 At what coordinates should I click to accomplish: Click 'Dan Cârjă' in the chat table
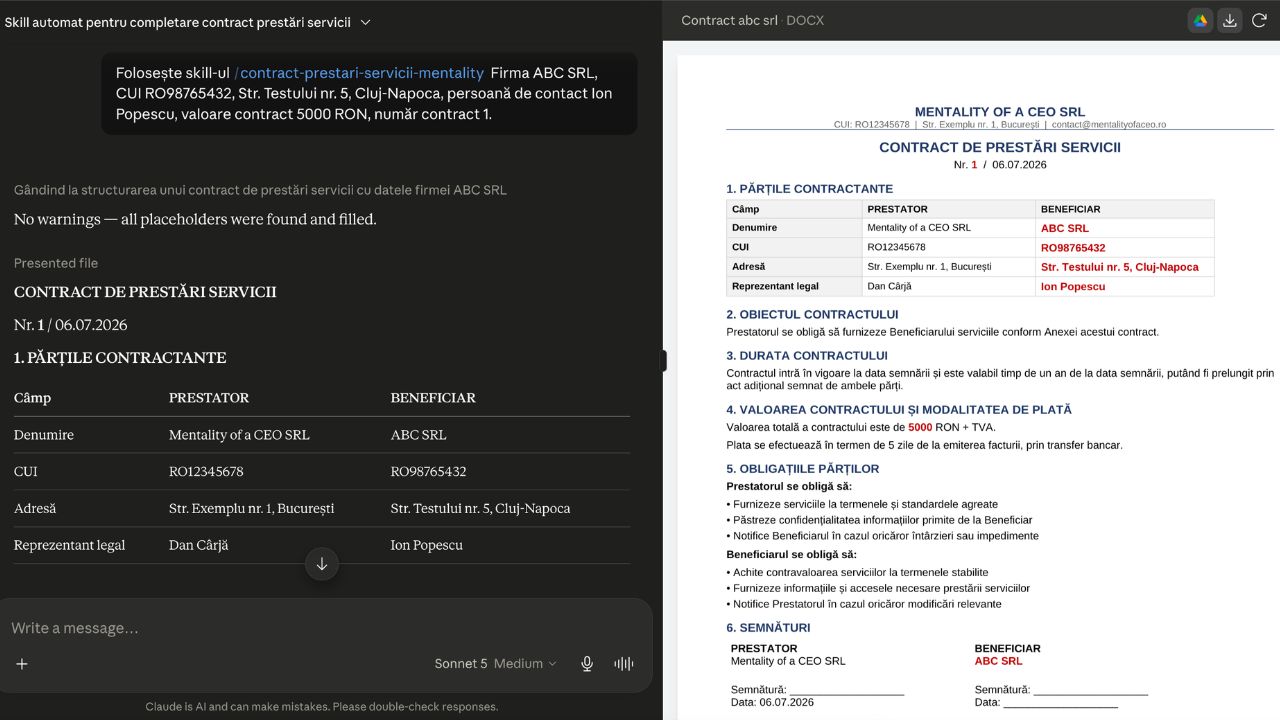point(199,545)
